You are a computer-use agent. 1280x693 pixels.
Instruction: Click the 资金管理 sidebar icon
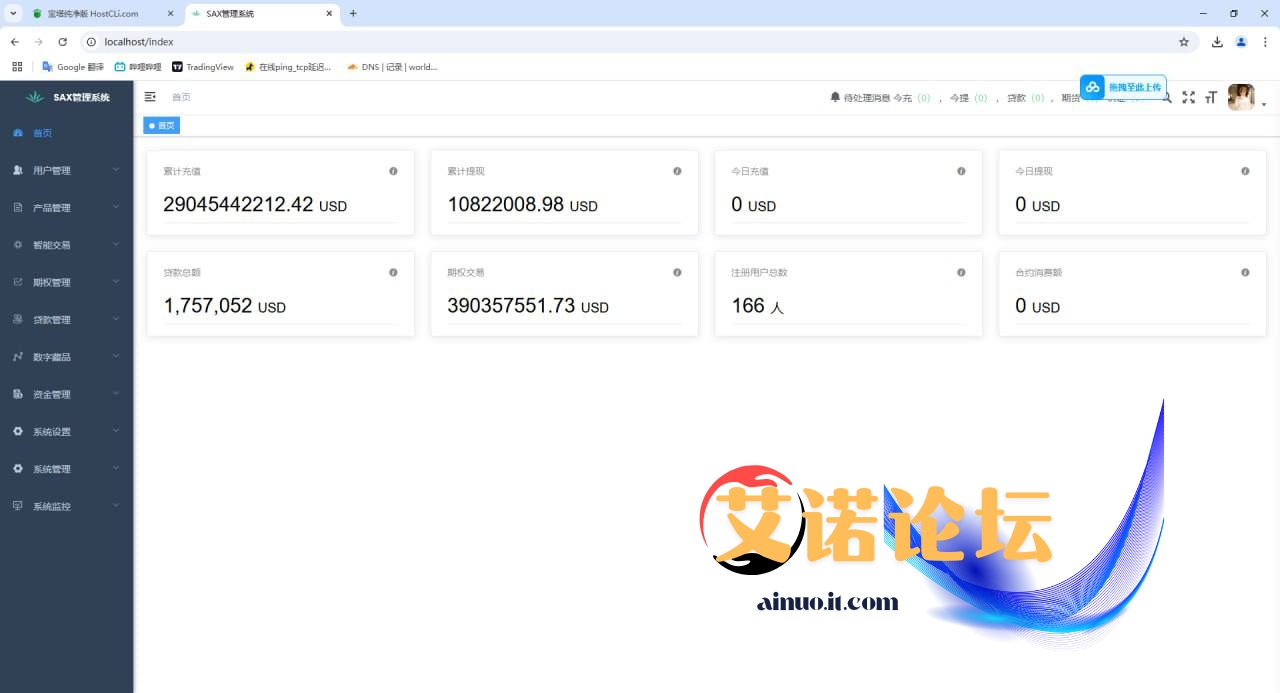coord(18,394)
